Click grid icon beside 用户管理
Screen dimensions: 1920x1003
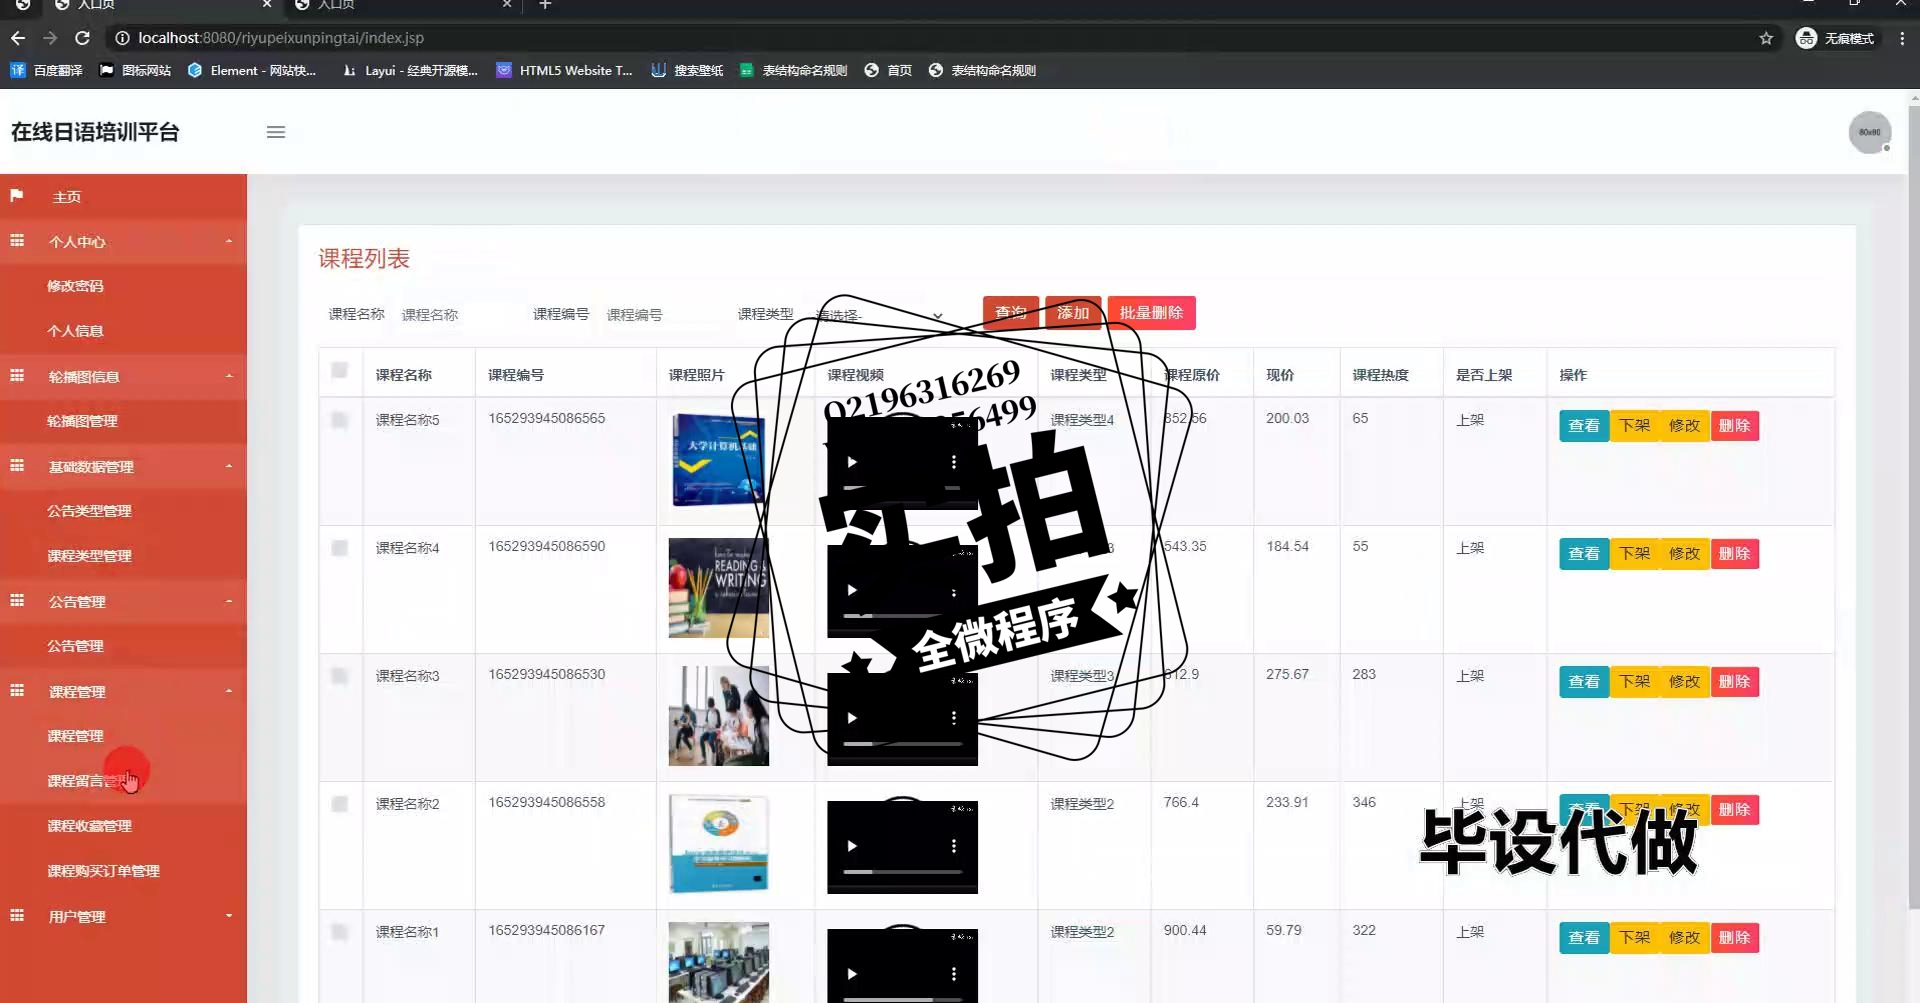[17, 916]
